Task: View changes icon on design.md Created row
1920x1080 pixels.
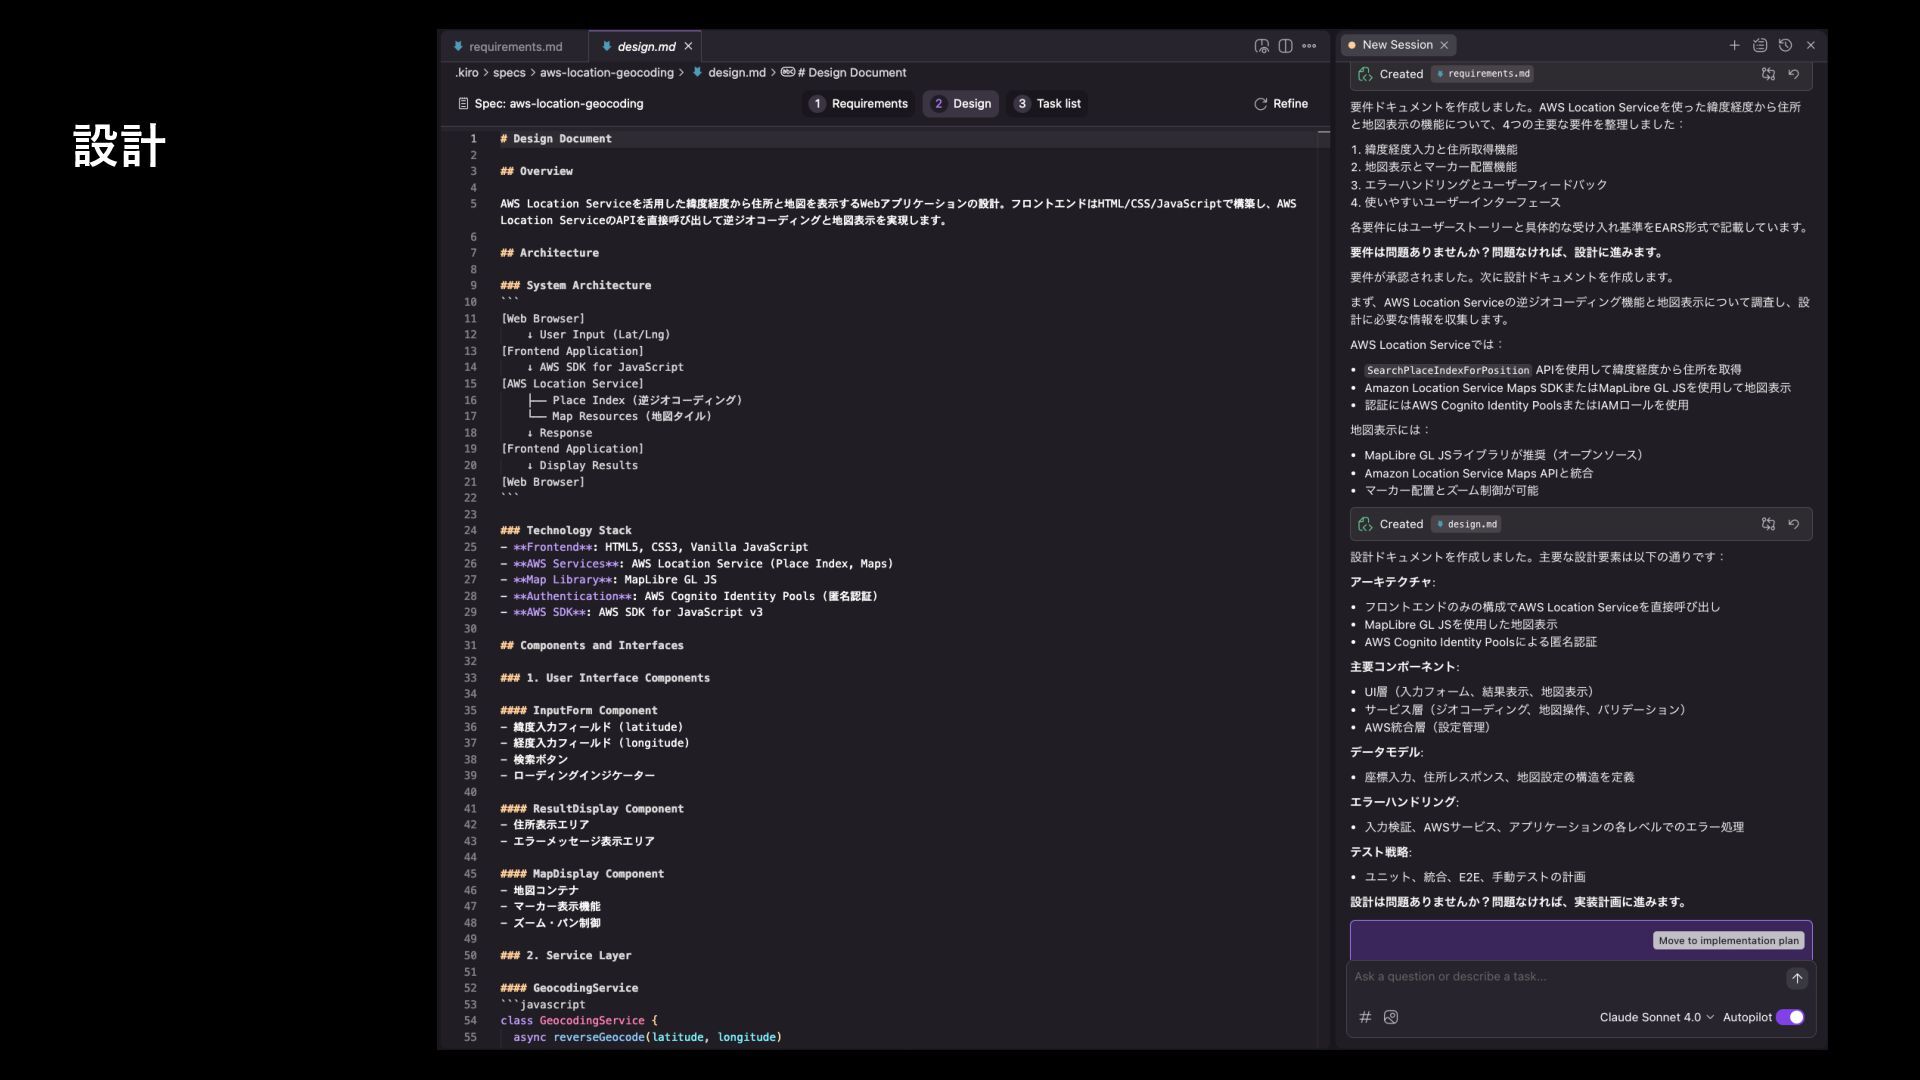Action: point(1768,524)
